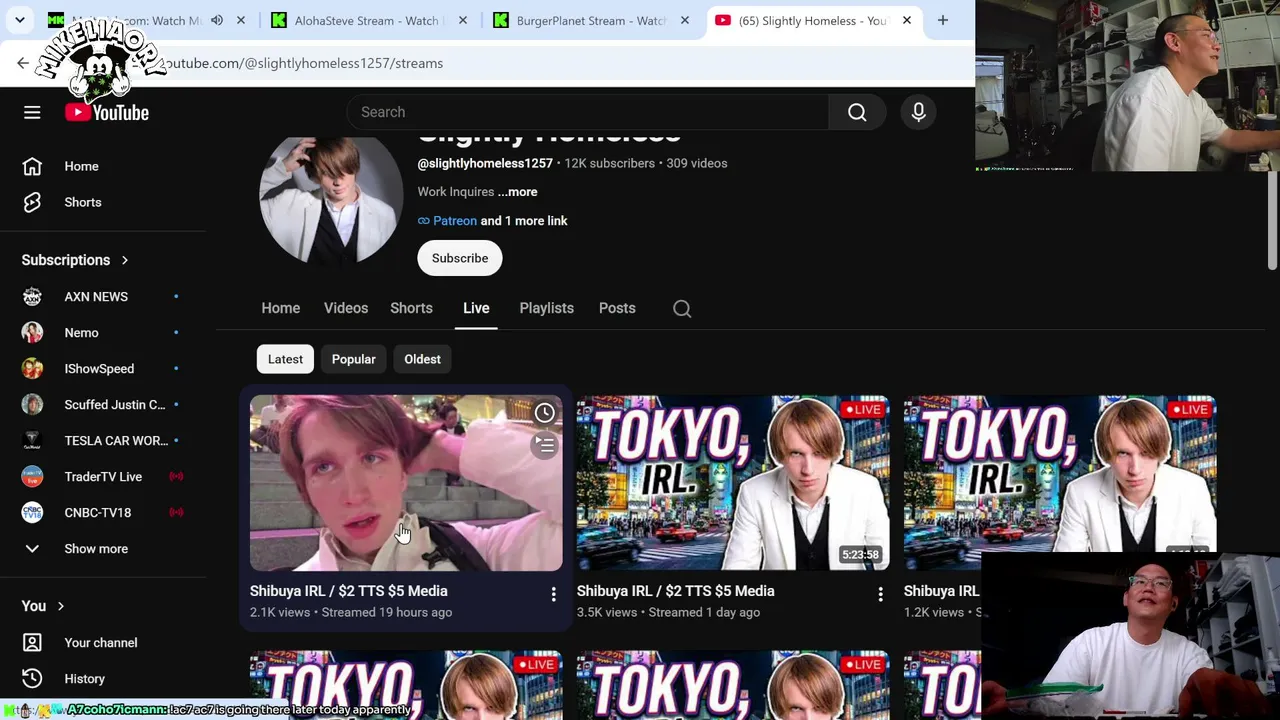Switch to the channel Shorts tab
Screen dimensions: 1280x720
click(411, 308)
